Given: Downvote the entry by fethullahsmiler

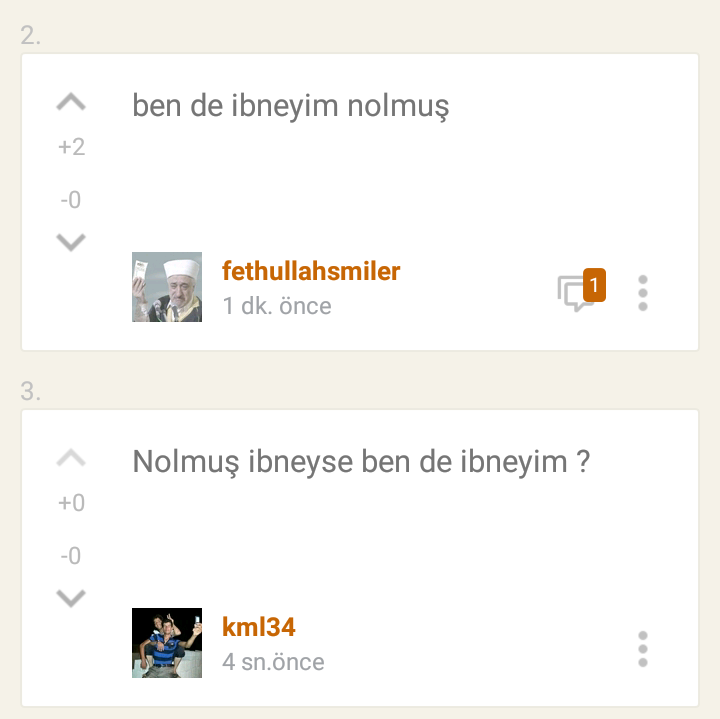Looking at the screenshot, I should [x=71, y=242].
